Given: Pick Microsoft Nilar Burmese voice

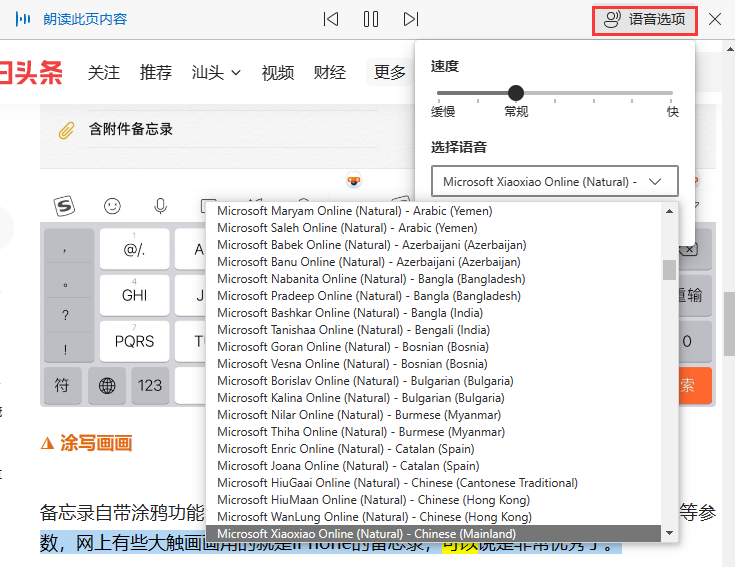Looking at the screenshot, I should 434,415.
